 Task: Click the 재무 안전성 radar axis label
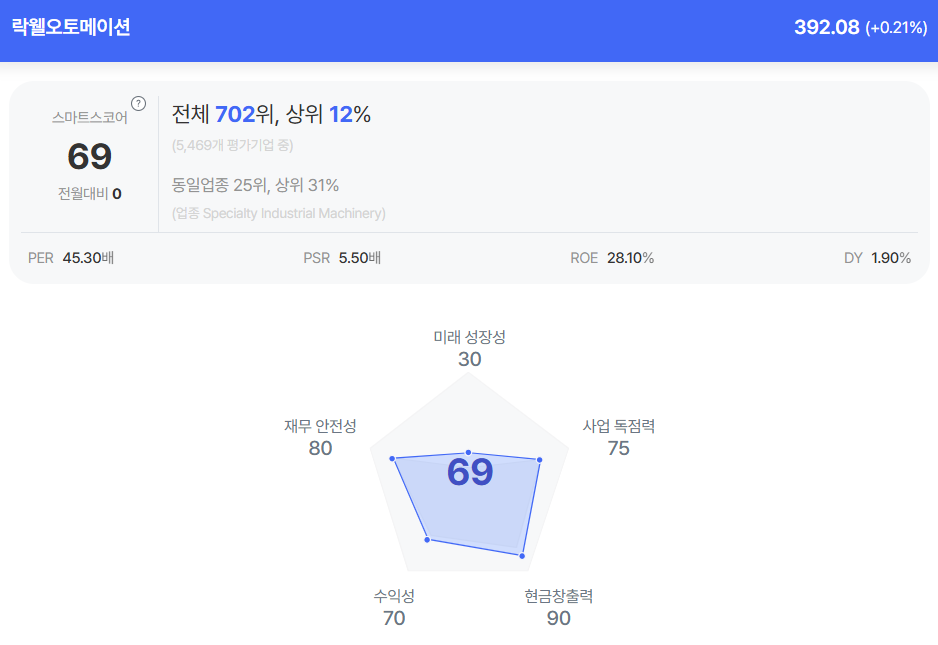[320, 426]
